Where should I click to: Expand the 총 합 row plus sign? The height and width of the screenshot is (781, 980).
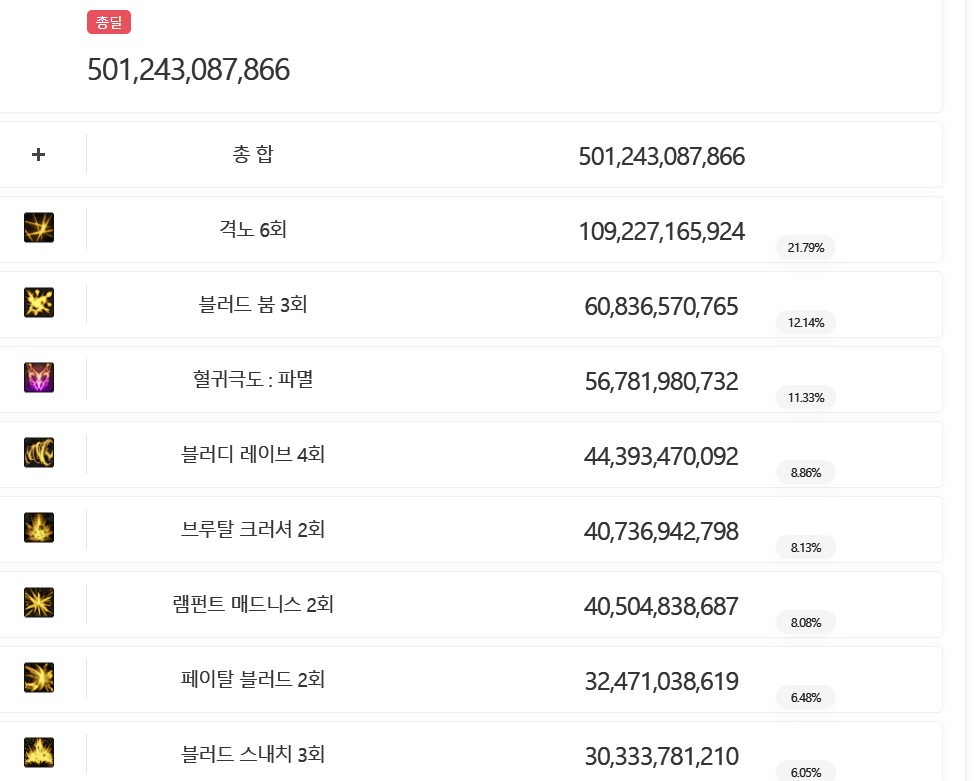[39, 155]
